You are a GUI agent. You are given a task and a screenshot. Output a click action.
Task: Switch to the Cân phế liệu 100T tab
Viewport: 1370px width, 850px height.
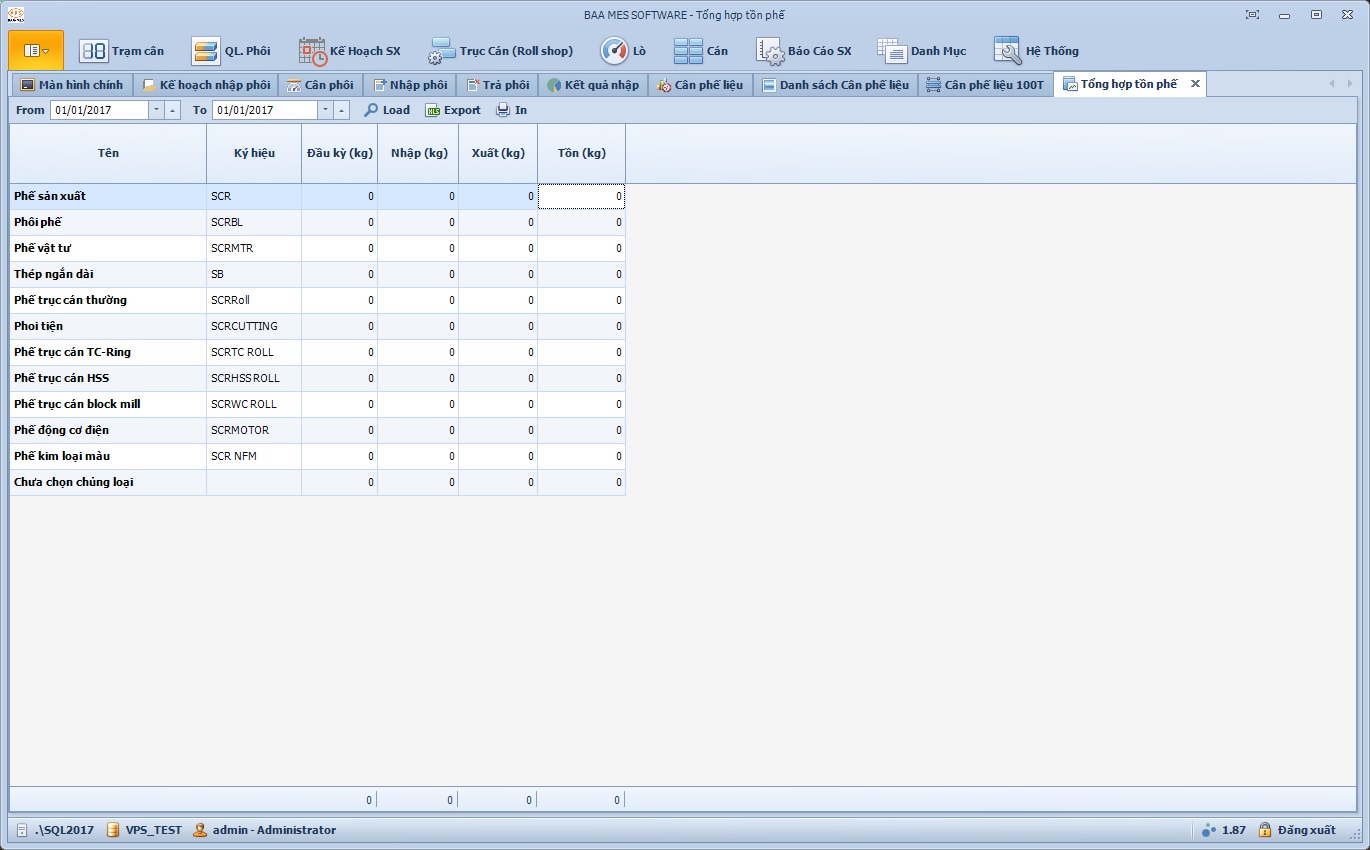pos(985,85)
